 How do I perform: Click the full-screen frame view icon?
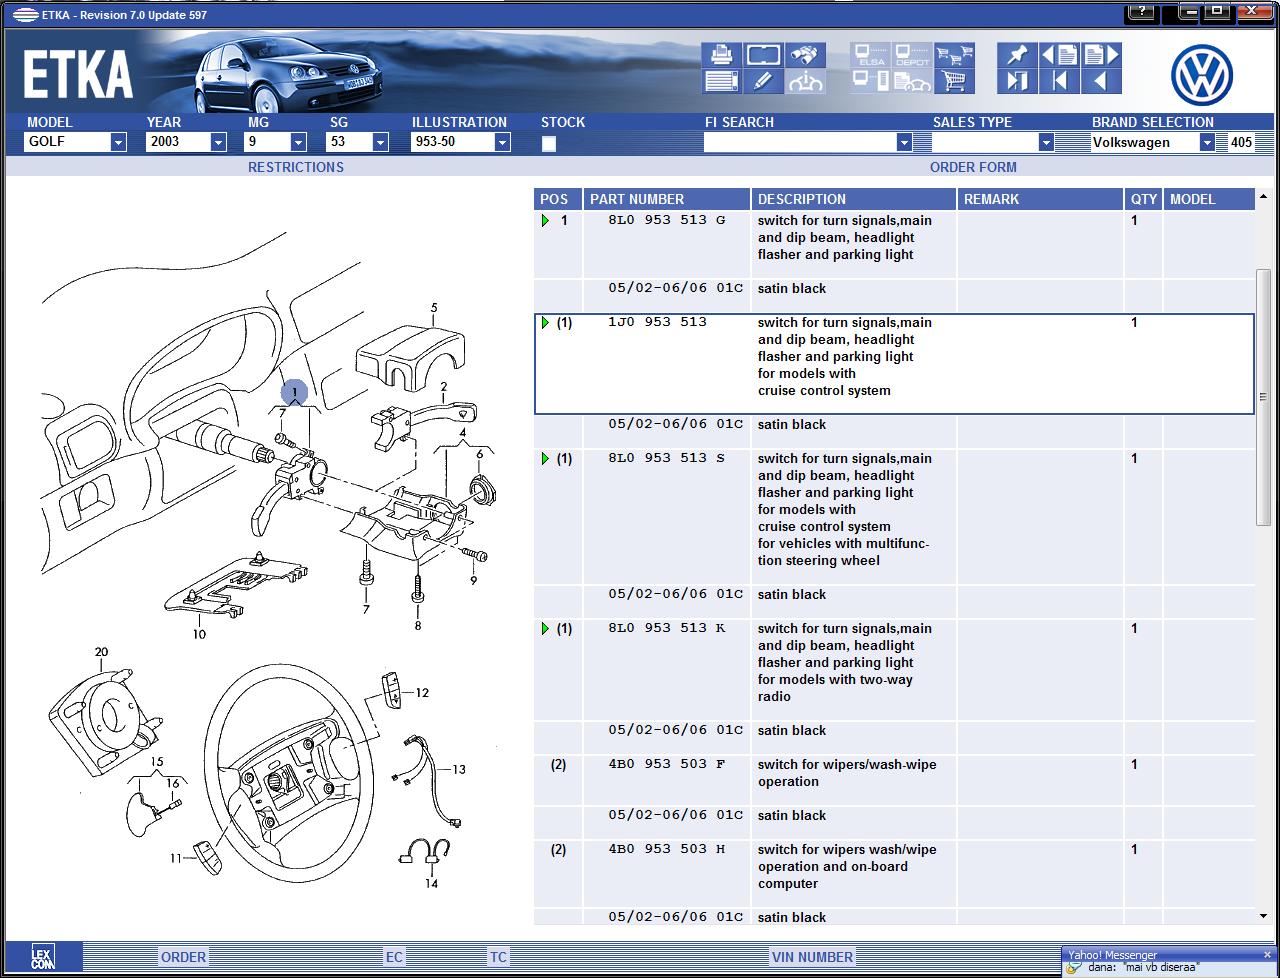763,55
